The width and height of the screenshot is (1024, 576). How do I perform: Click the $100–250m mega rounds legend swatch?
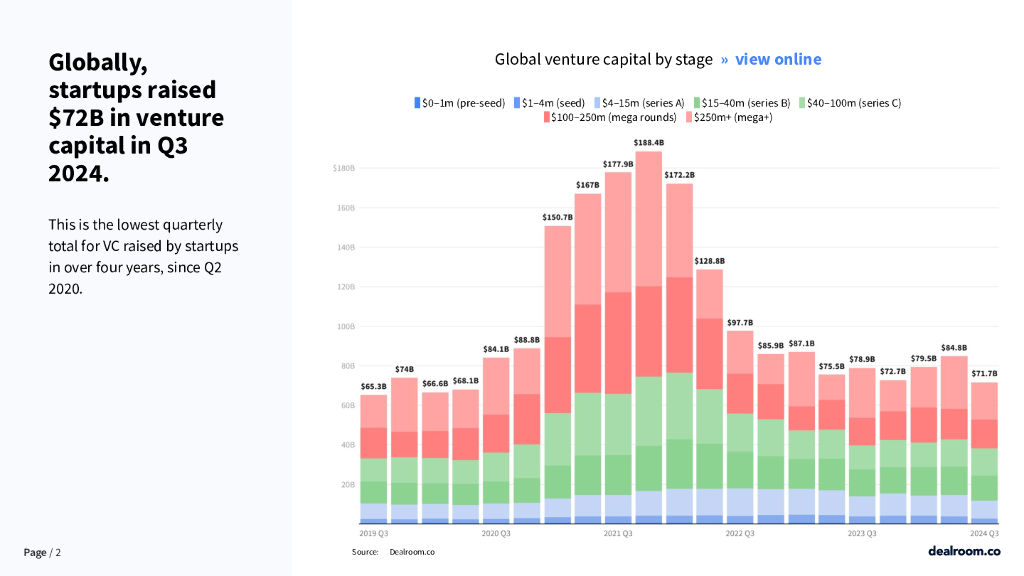(x=547, y=118)
